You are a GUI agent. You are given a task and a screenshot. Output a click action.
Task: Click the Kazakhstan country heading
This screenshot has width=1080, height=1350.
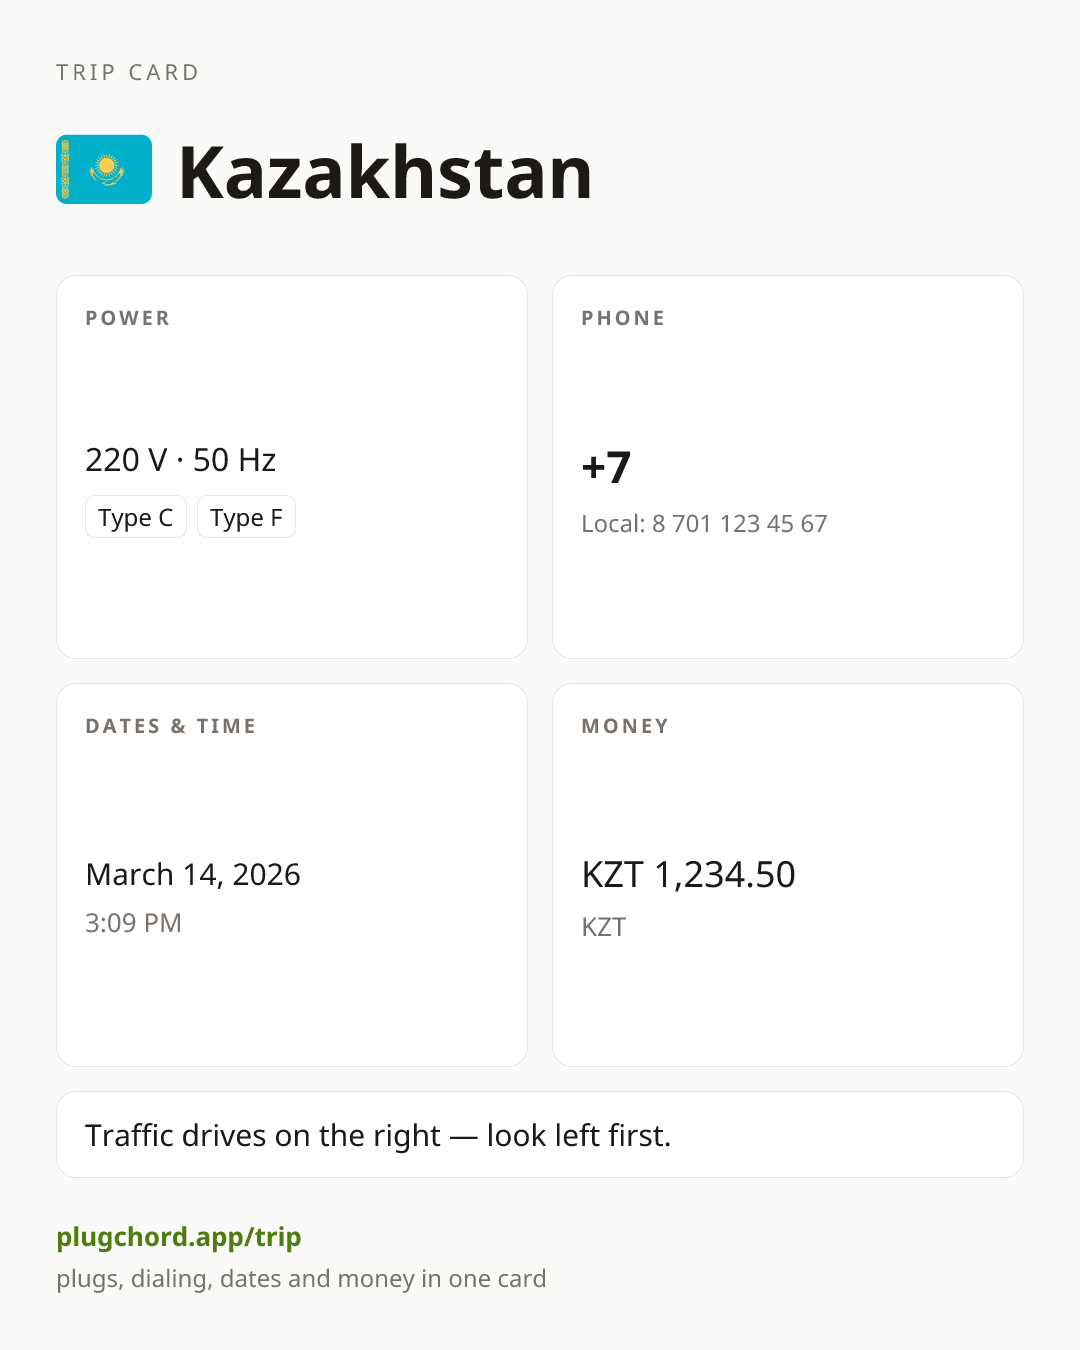pos(385,172)
